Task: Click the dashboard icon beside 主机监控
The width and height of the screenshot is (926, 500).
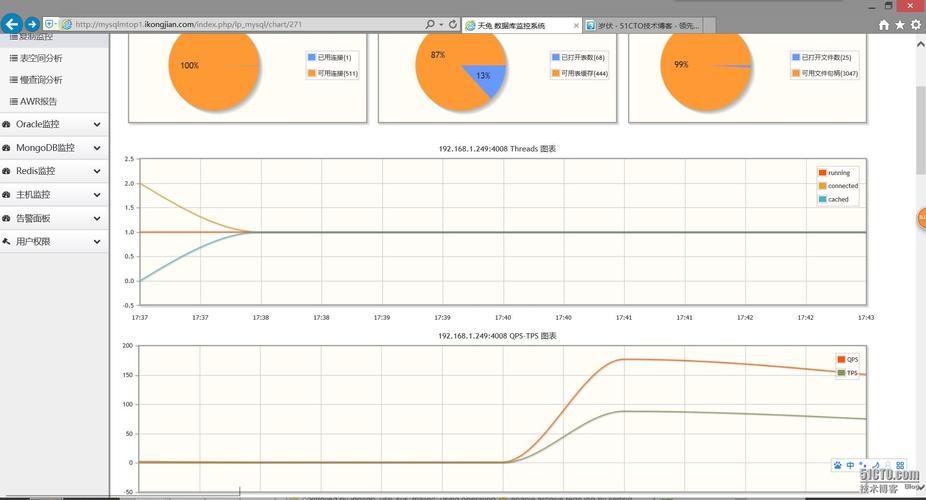Action: coord(6,195)
